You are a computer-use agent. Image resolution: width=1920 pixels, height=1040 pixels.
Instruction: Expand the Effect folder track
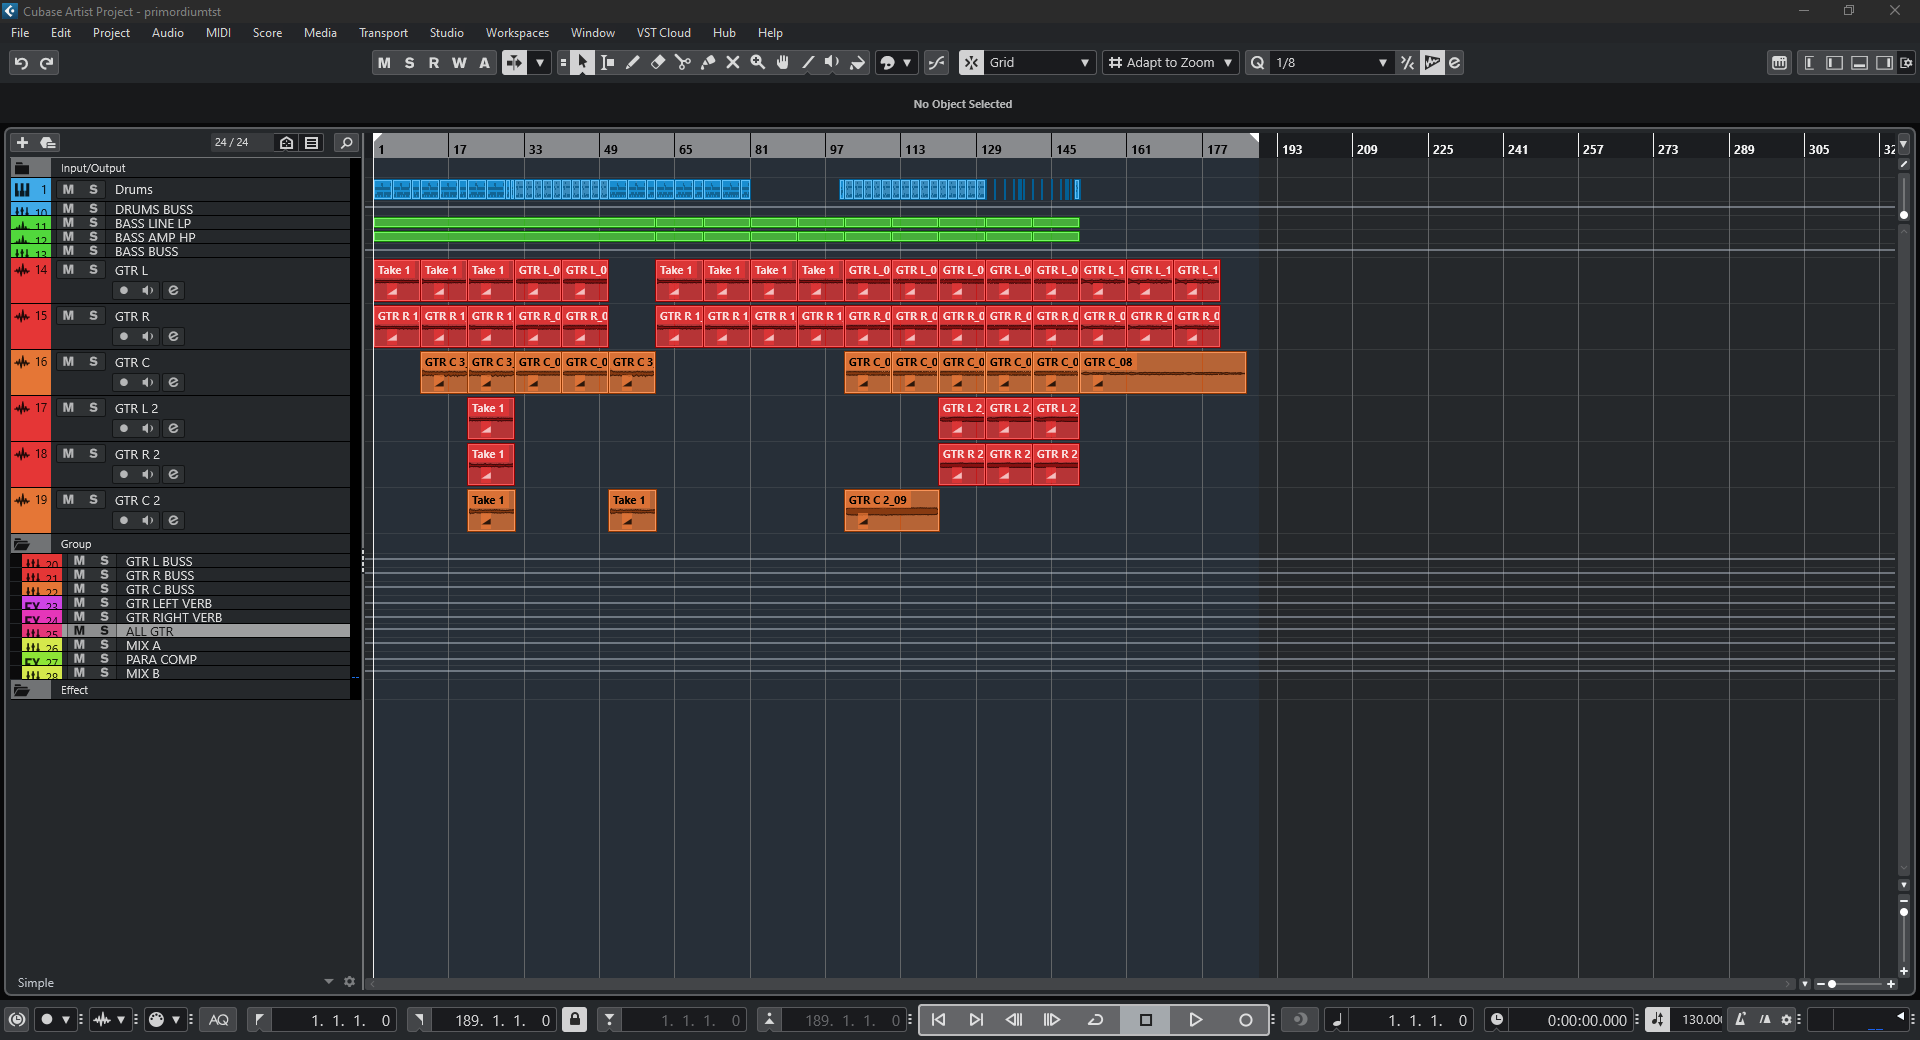(x=22, y=690)
